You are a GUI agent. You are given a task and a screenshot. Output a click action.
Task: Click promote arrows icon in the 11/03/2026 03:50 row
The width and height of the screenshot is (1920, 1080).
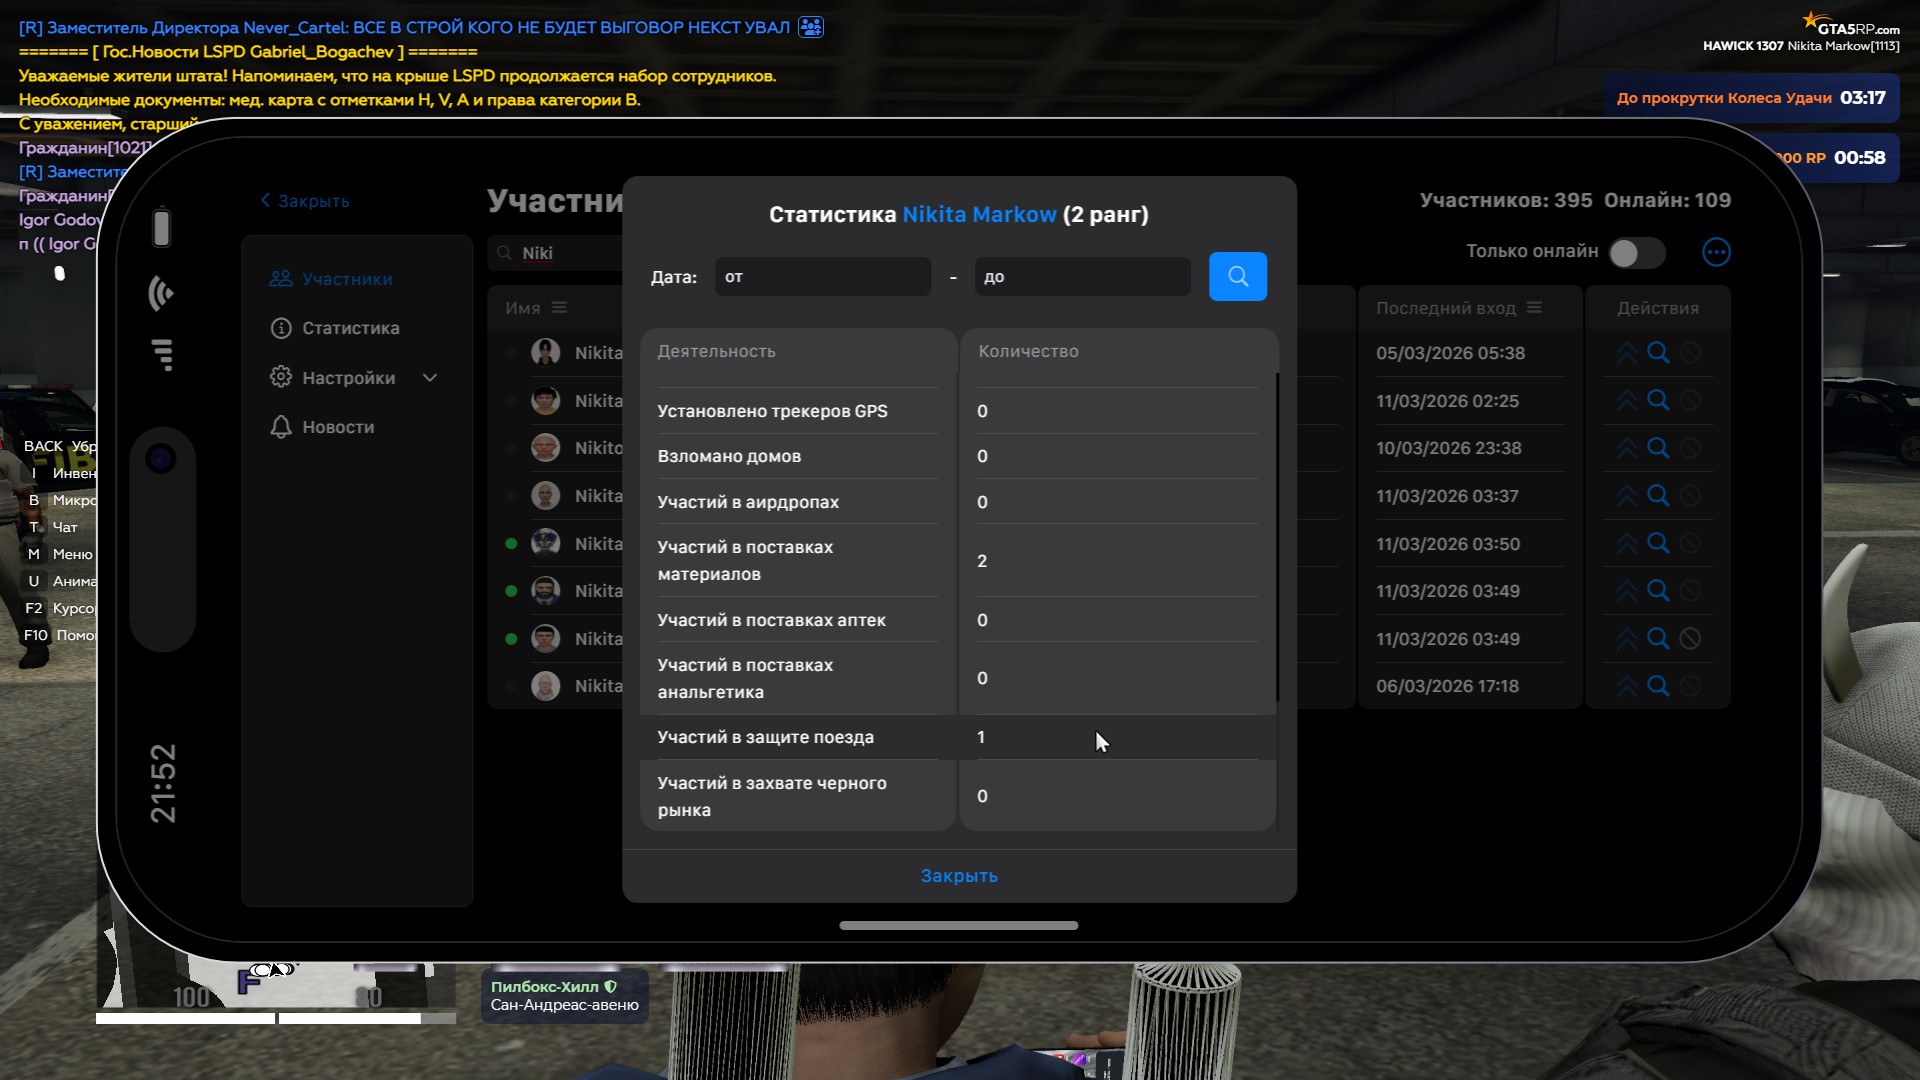click(1627, 544)
